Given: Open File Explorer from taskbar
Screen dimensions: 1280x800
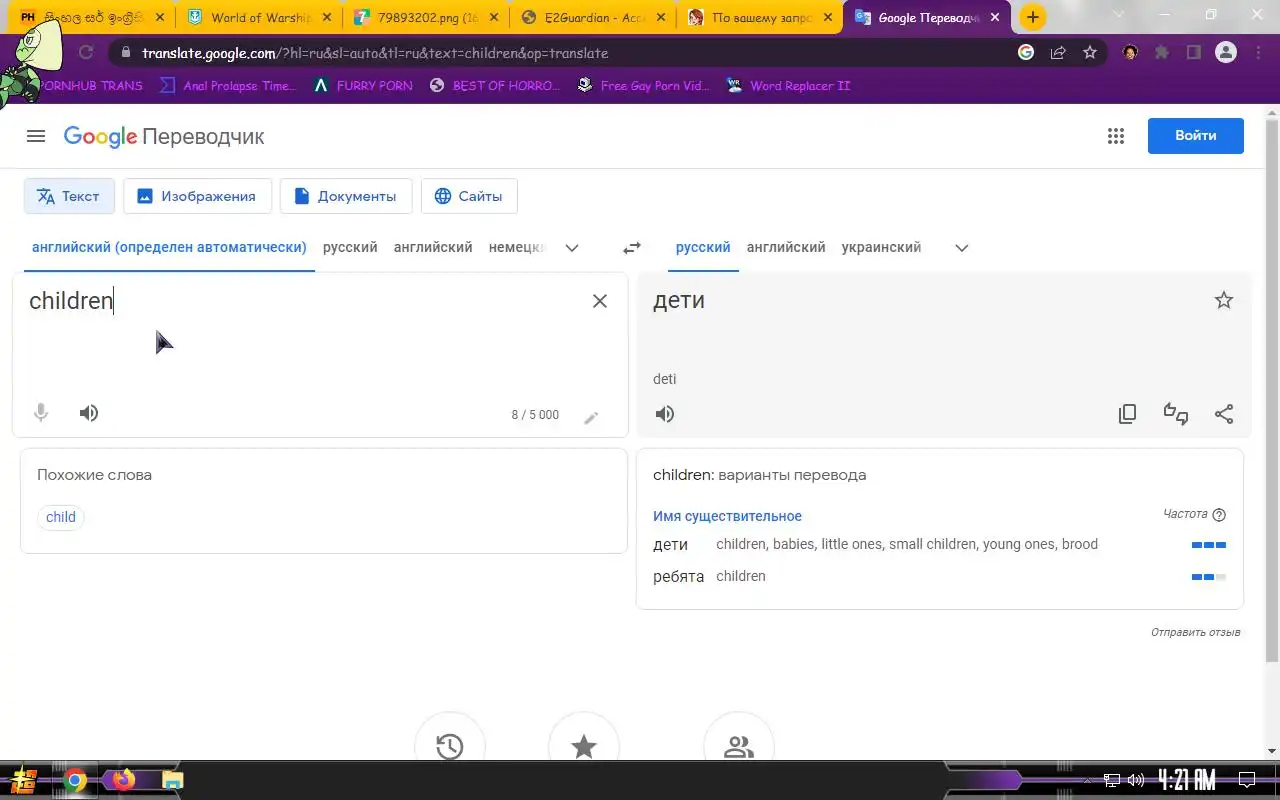Looking at the screenshot, I should pos(172,780).
